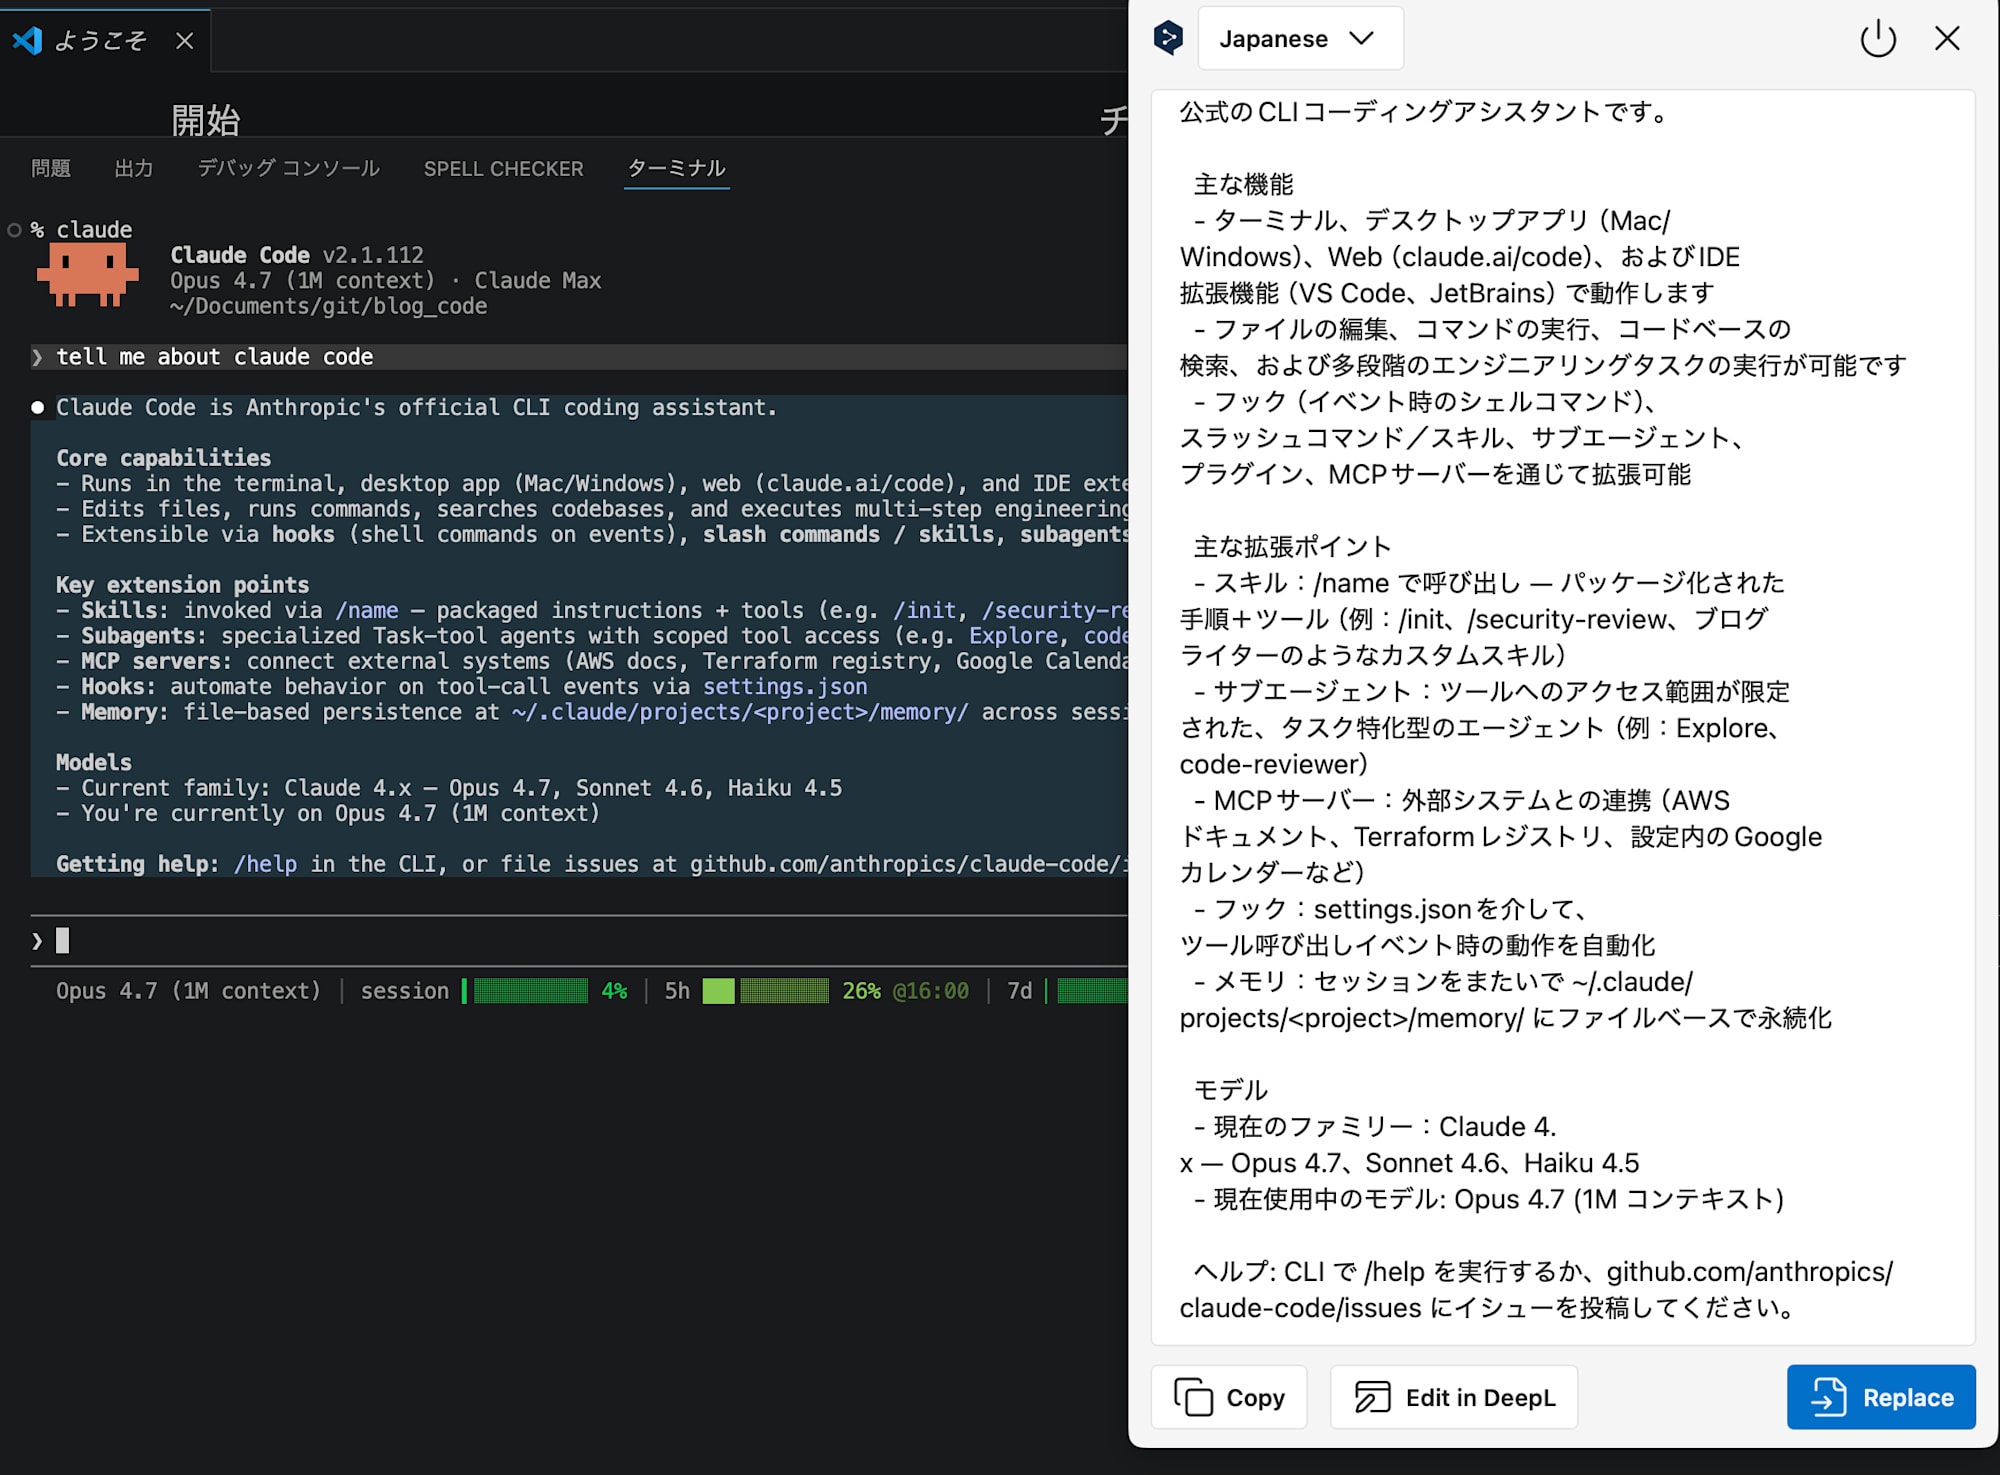The height and width of the screenshot is (1475, 2000).
Task: Close the ようこそ editor tab
Action: click(185, 41)
